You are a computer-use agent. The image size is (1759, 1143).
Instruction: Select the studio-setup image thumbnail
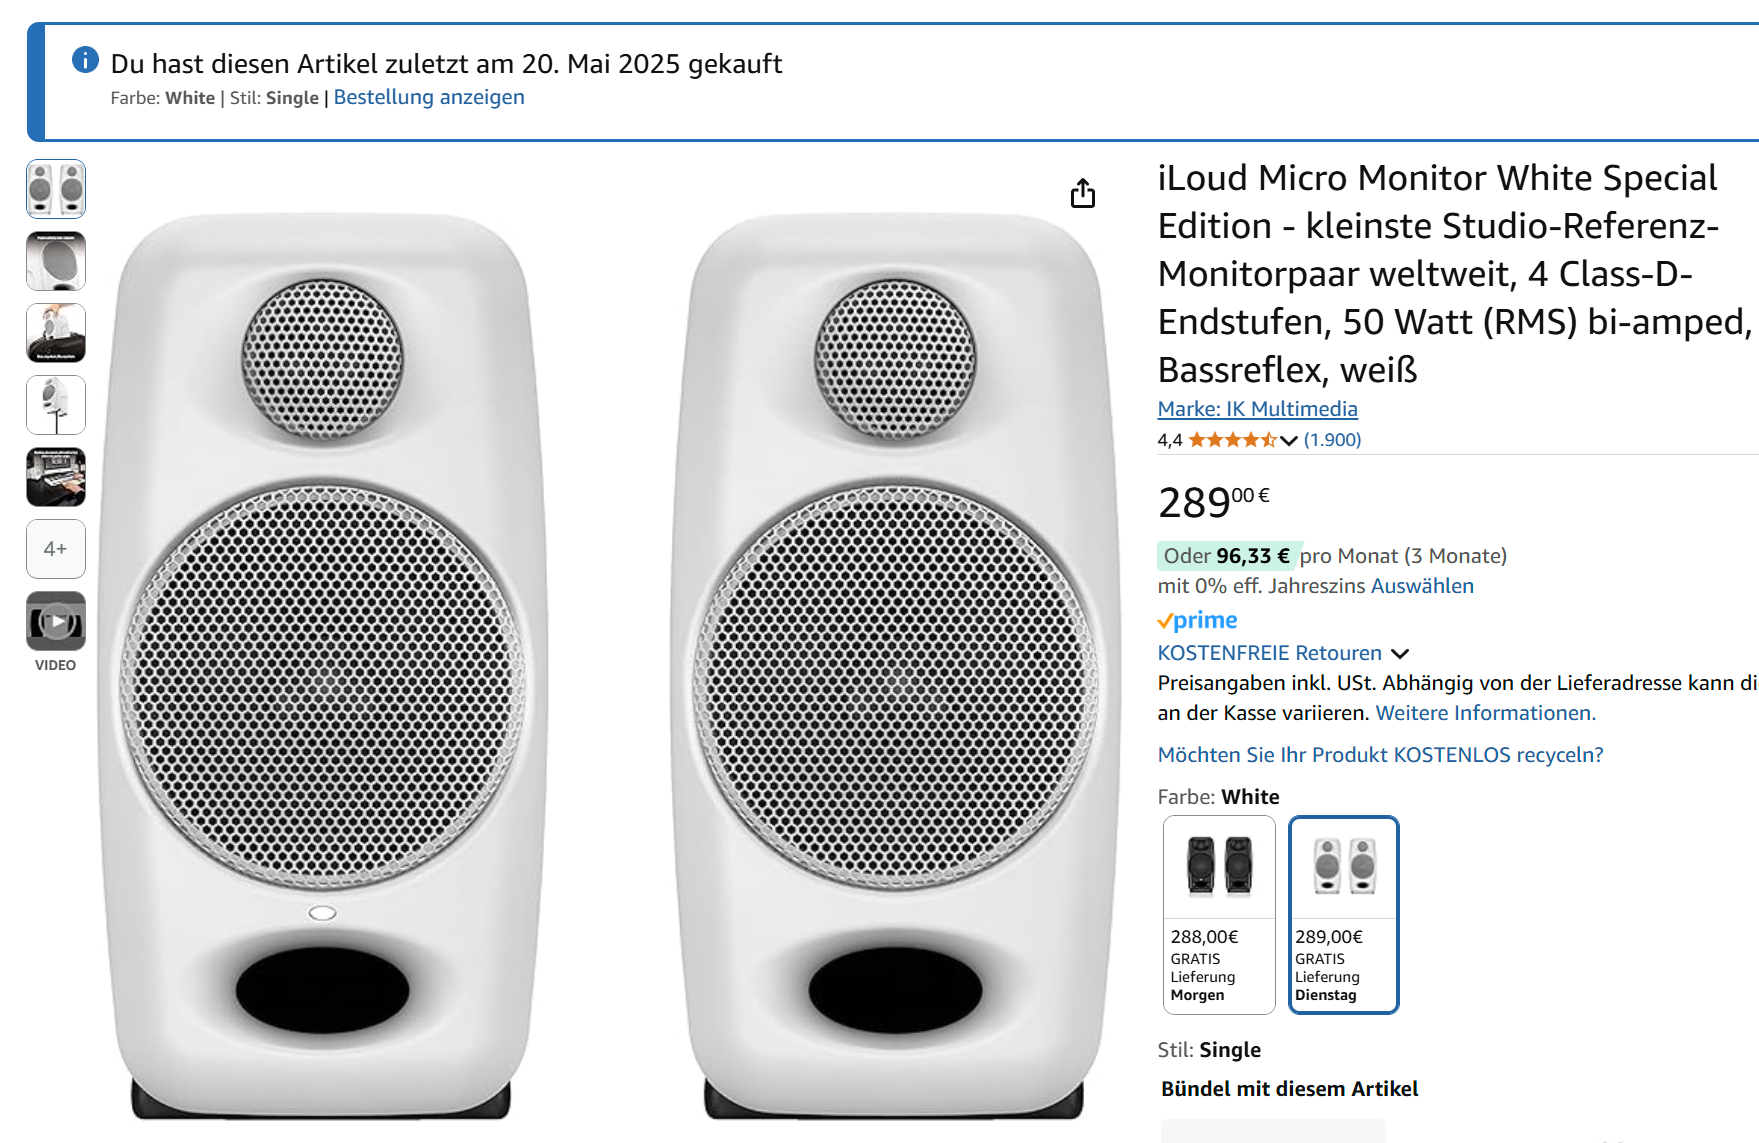(x=55, y=477)
